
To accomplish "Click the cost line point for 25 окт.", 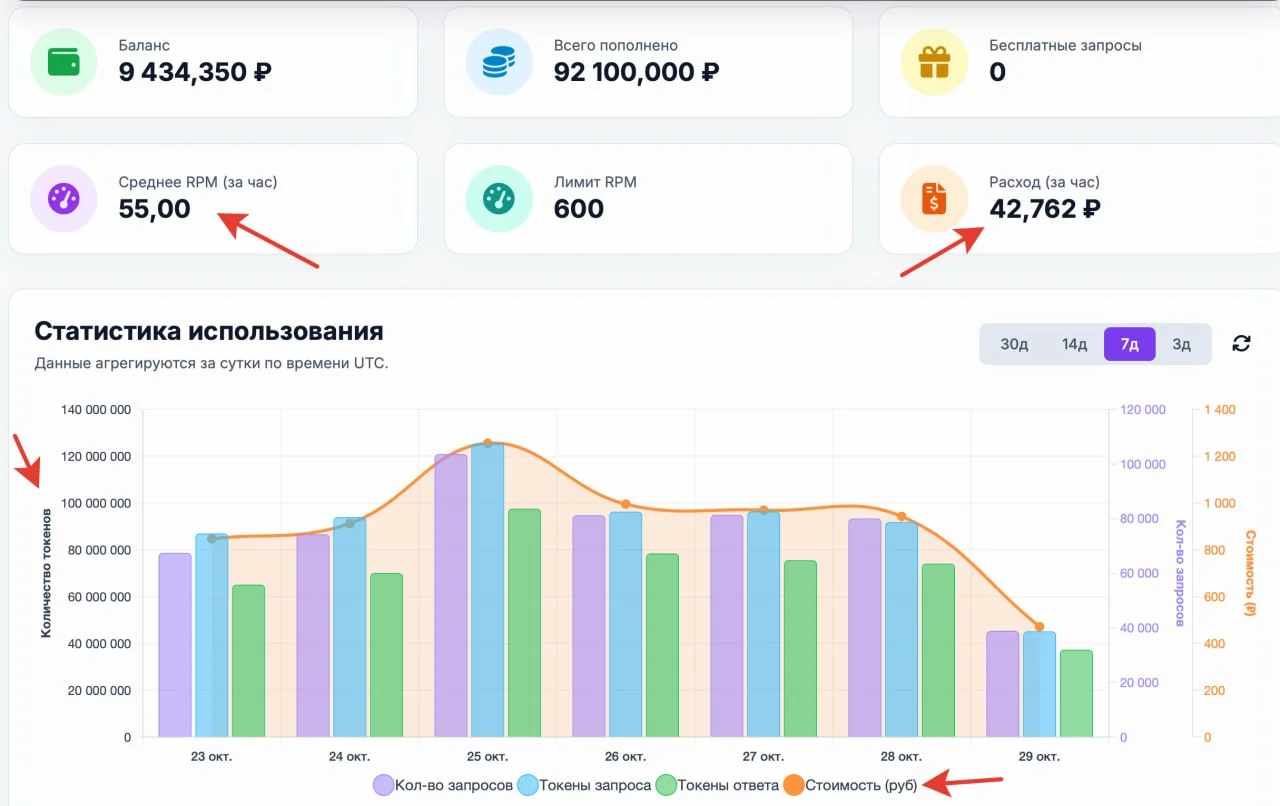I will click(x=487, y=443).
